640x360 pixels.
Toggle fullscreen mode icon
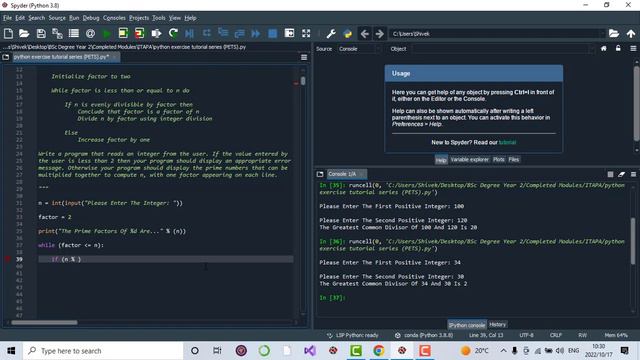point(306,33)
